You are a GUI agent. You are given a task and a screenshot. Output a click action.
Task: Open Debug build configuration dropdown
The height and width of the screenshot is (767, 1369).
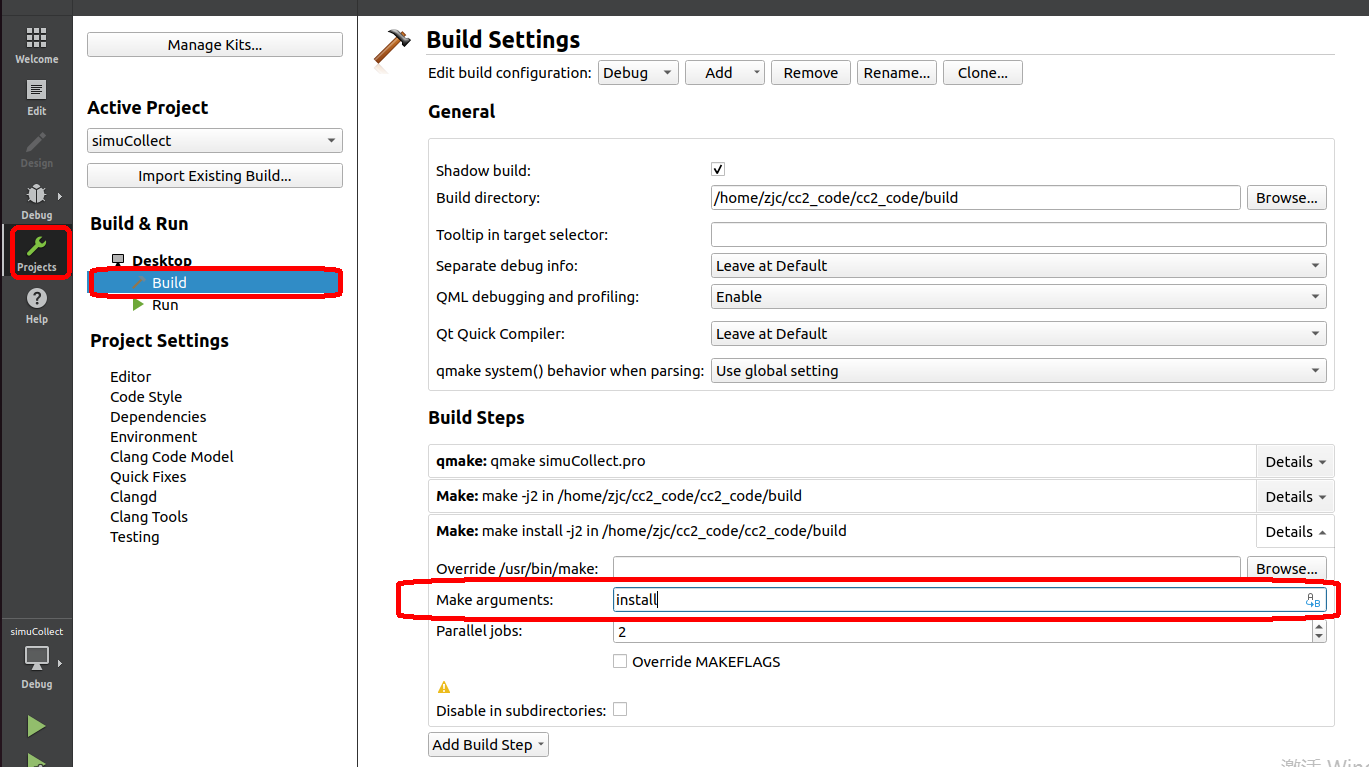click(x=638, y=73)
